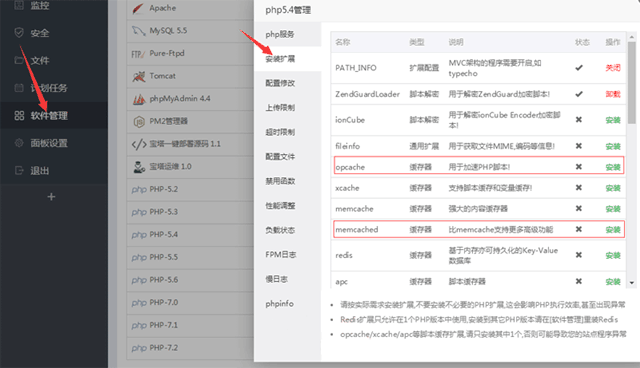Image resolution: width=640 pixels, height=368 pixels.
Task: Click the PM2管理器 hexagon icon
Action: 139,121
